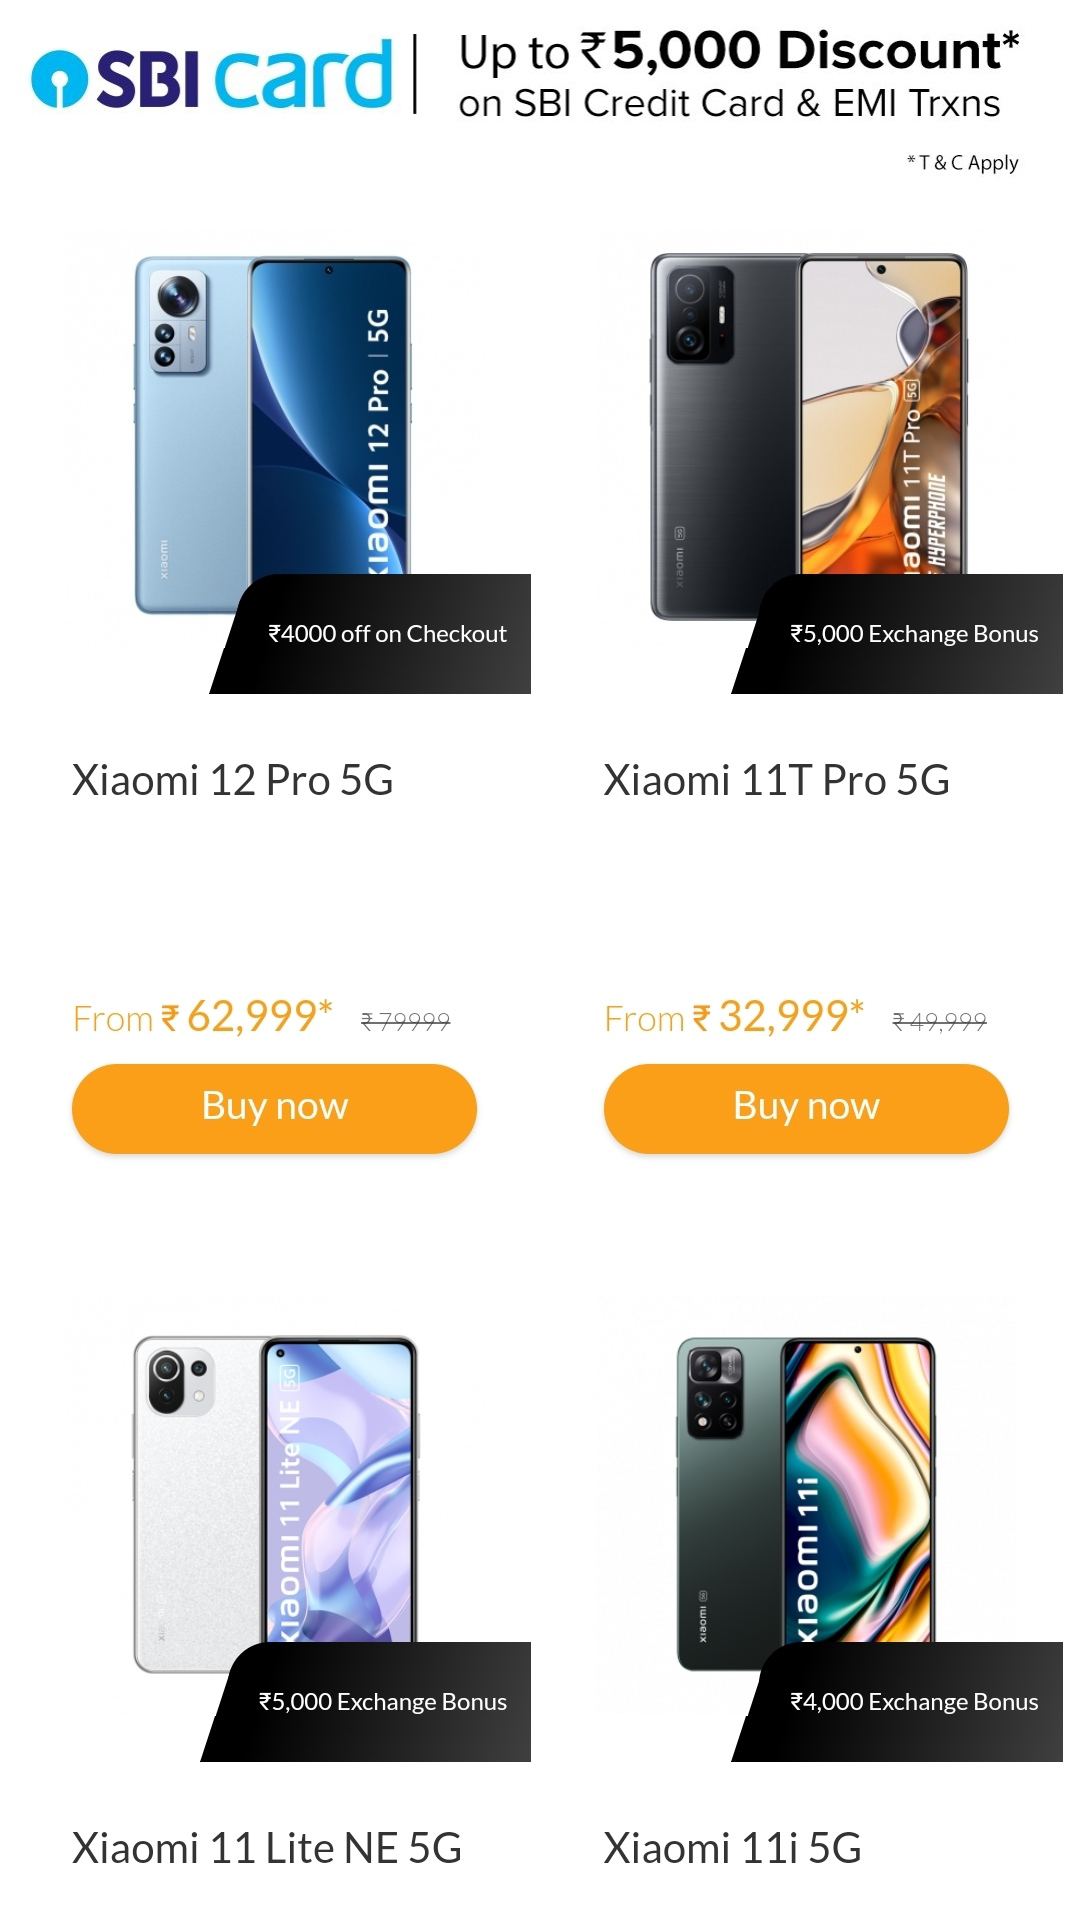Tap 11T Pro ₹5,000 Exchange Bonus badge
The height and width of the screenshot is (1918, 1080).
coord(898,634)
